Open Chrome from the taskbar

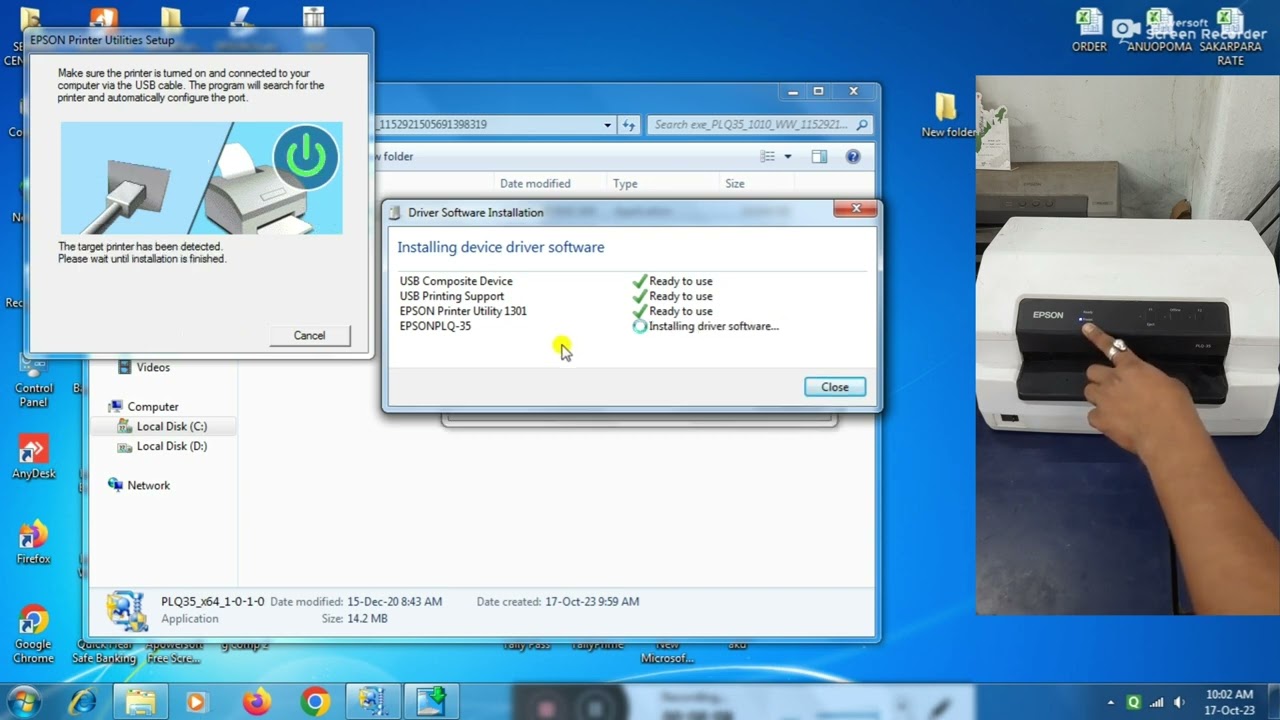pyautogui.click(x=315, y=702)
